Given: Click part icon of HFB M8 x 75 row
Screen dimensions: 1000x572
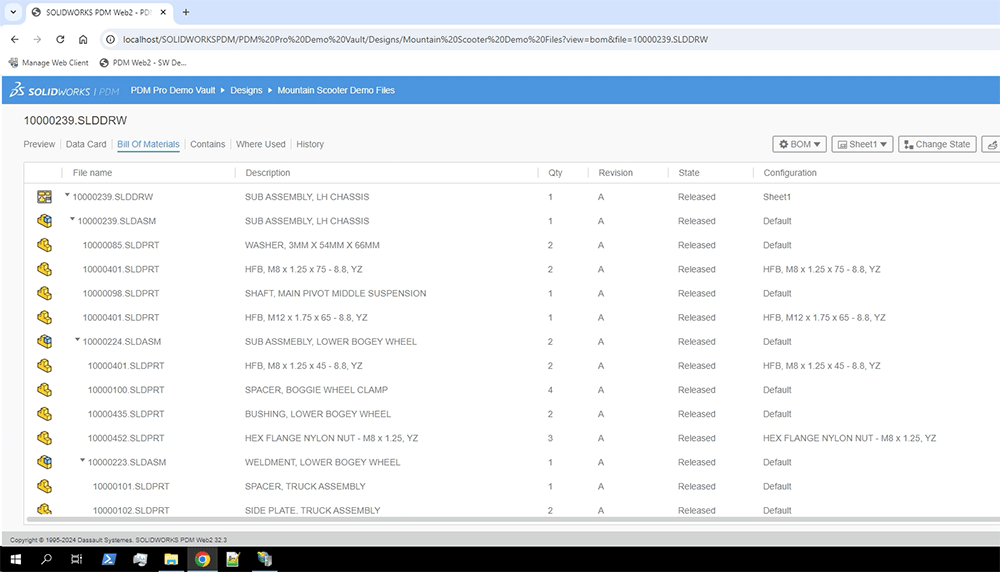Looking at the screenshot, I should [x=44, y=269].
